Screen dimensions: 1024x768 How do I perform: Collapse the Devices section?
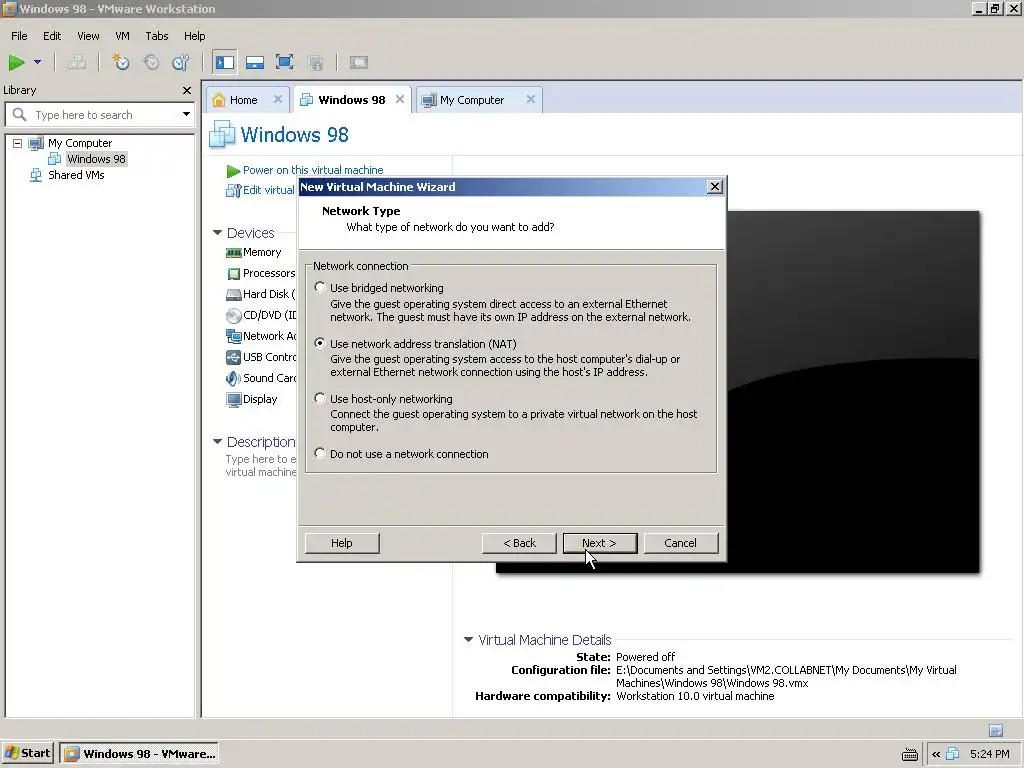pyautogui.click(x=217, y=232)
